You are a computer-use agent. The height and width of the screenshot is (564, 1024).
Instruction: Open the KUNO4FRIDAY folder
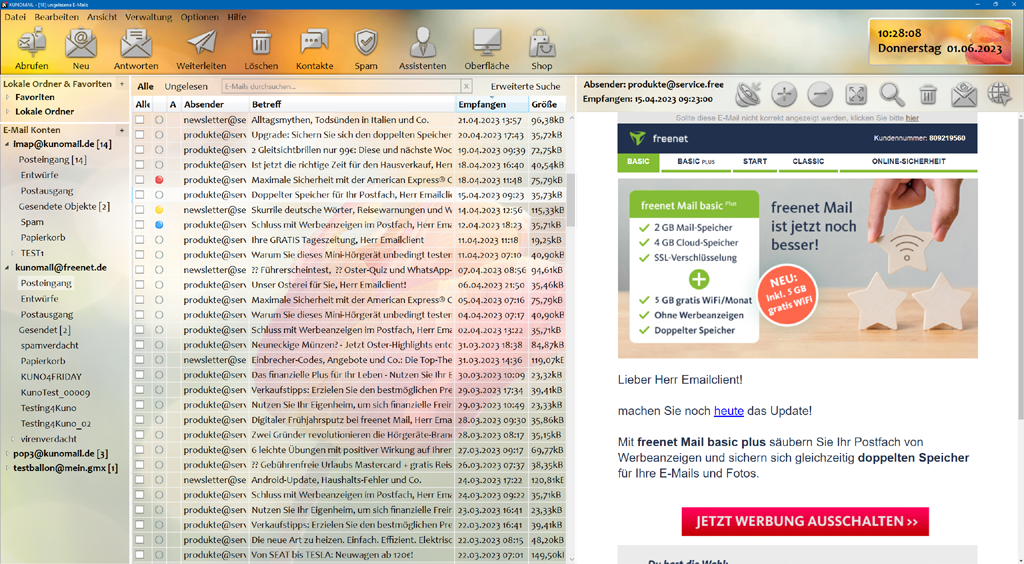tap(51, 377)
